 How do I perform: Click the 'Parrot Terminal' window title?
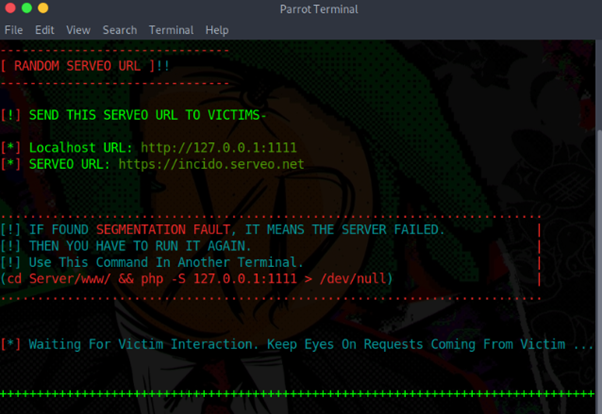319,9
